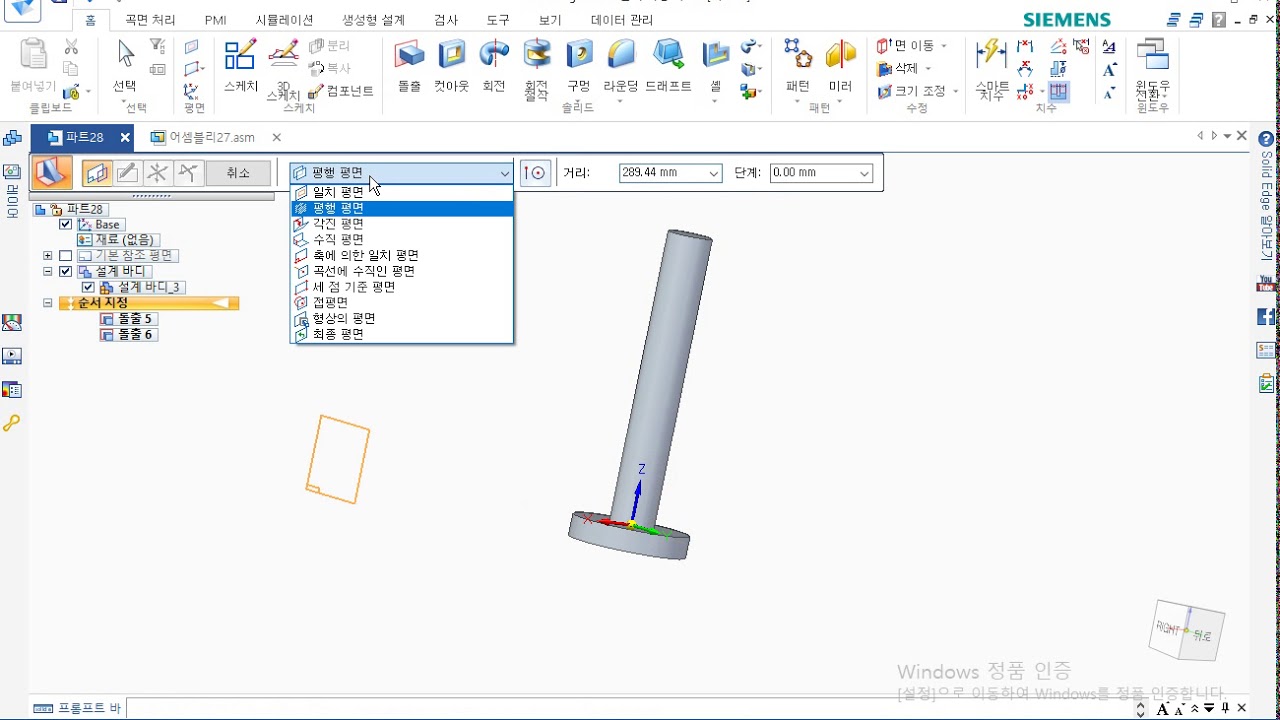Image resolution: width=1280 pixels, height=720 pixels.
Task: Open the 거리 distance dropdown
Action: tap(714, 173)
